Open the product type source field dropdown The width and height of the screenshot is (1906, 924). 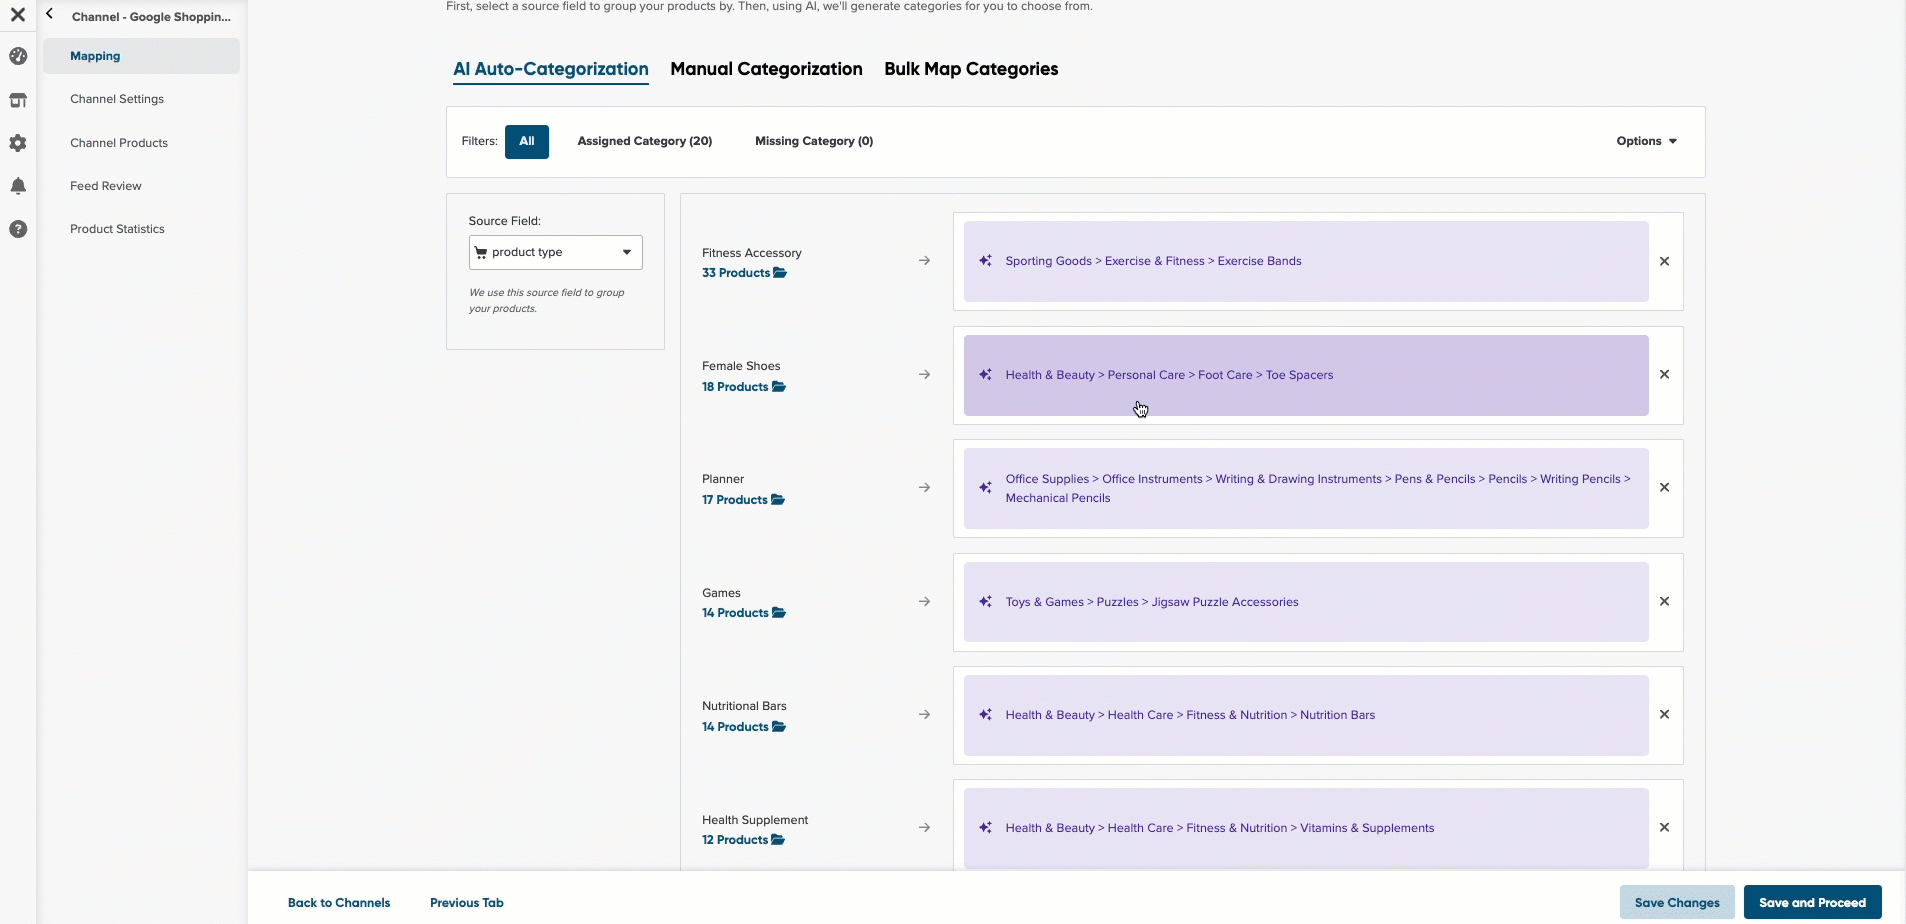pyautogui.click(x=555, y=252)
